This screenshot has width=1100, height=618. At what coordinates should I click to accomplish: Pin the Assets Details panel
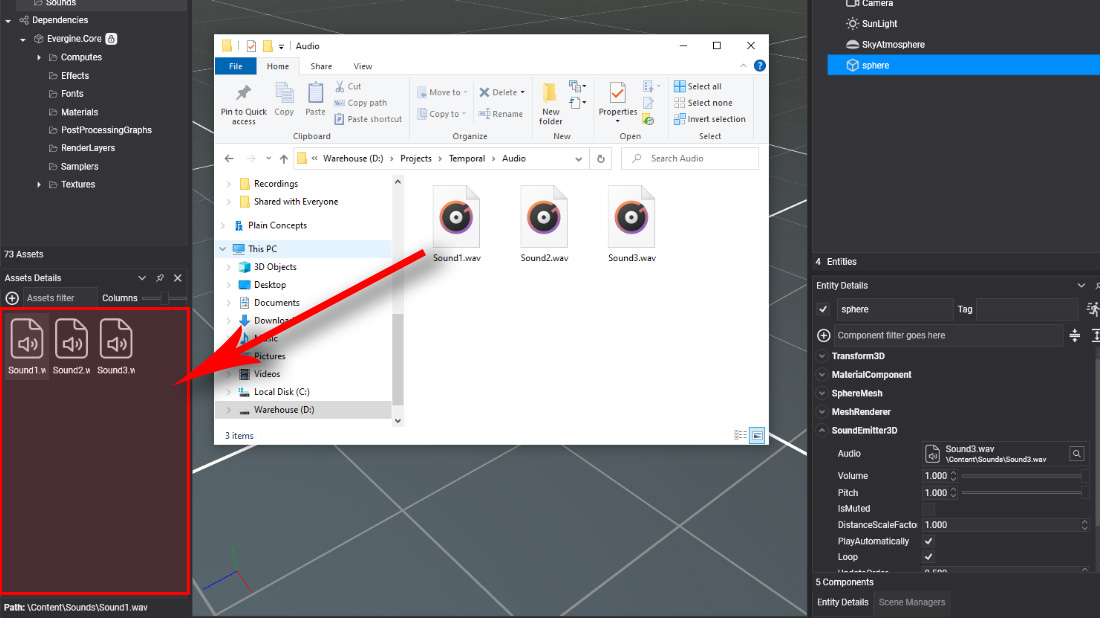[x=160, y=278]
